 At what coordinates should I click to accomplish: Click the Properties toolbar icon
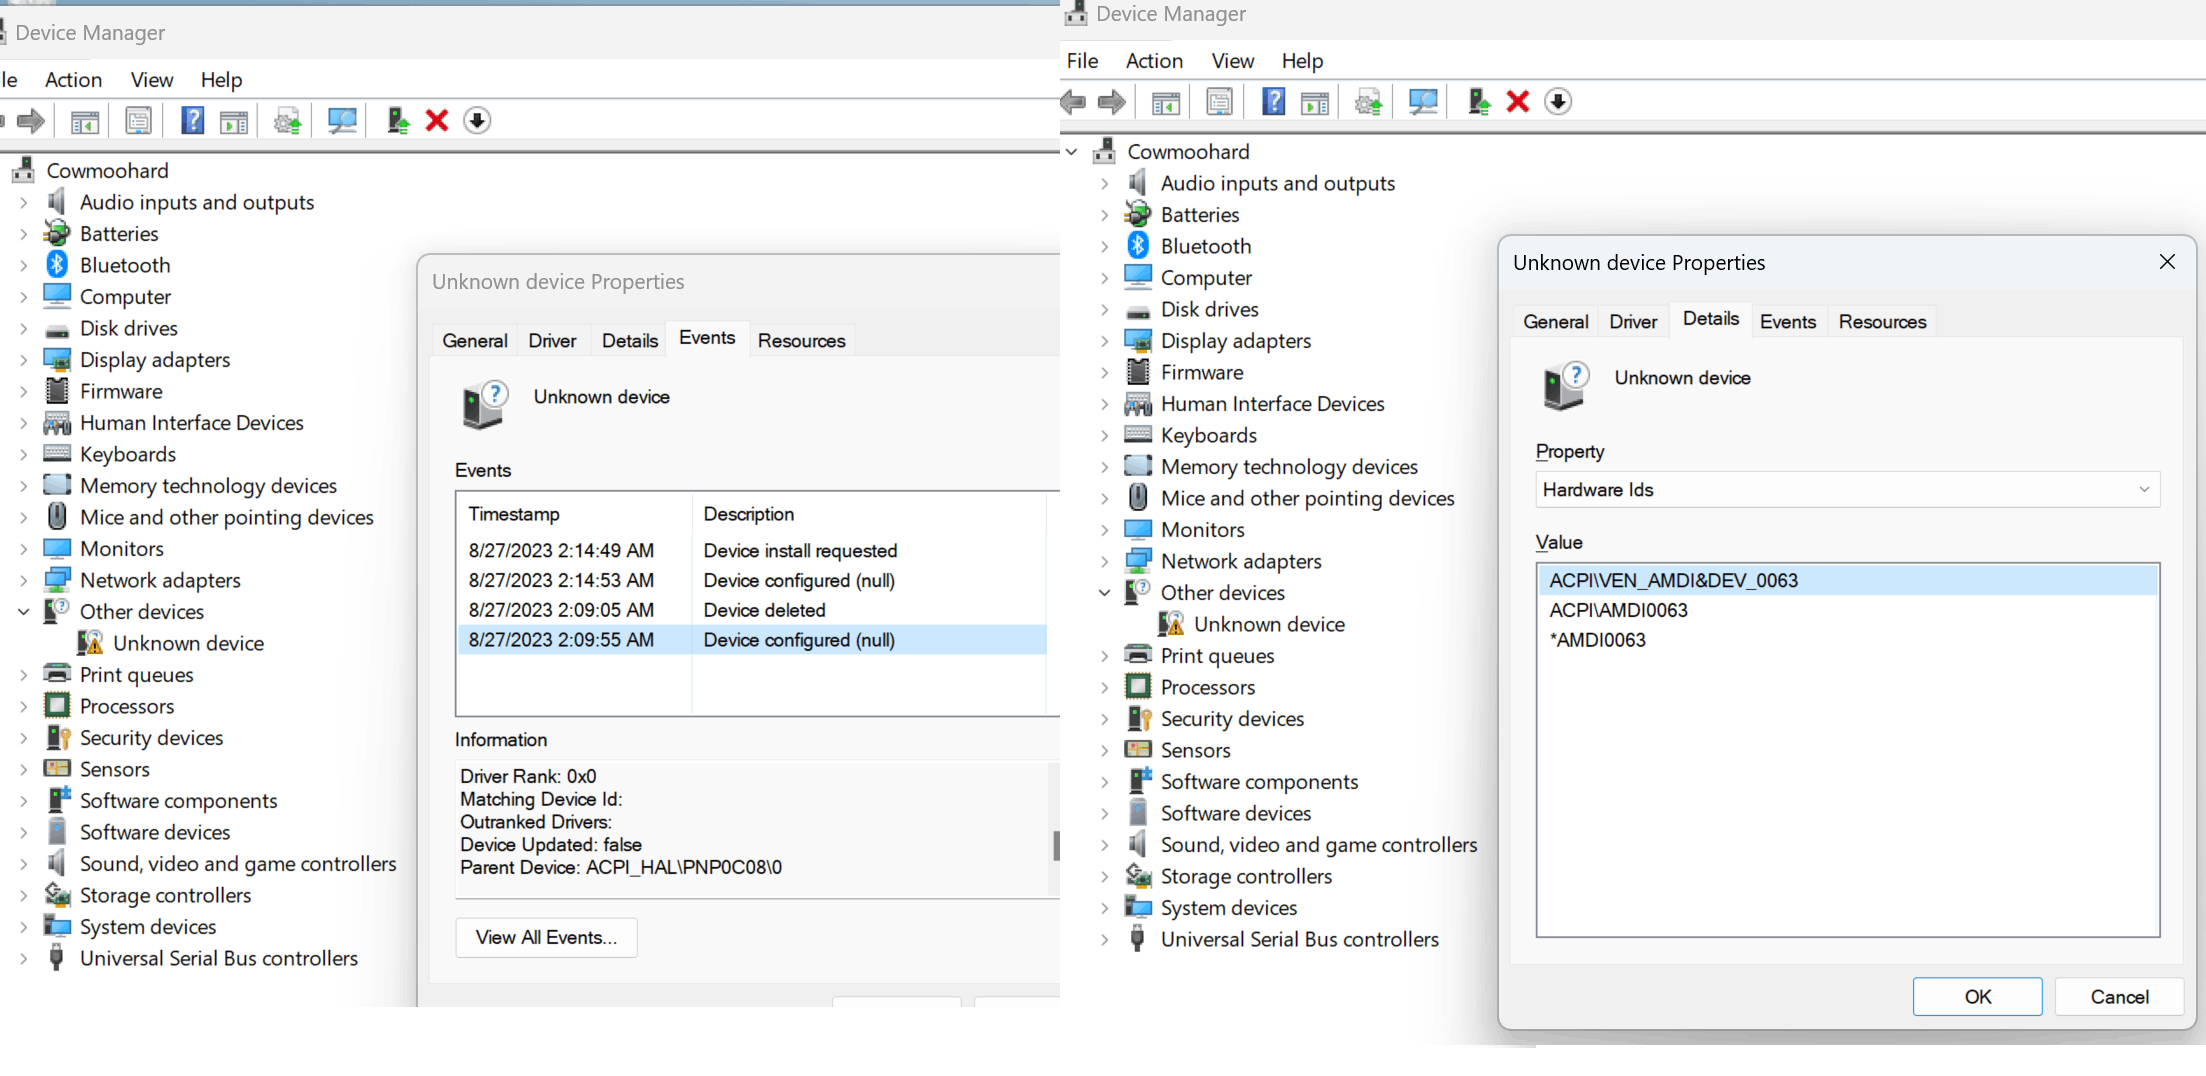pyautogui.click(x=1219, y=101)
